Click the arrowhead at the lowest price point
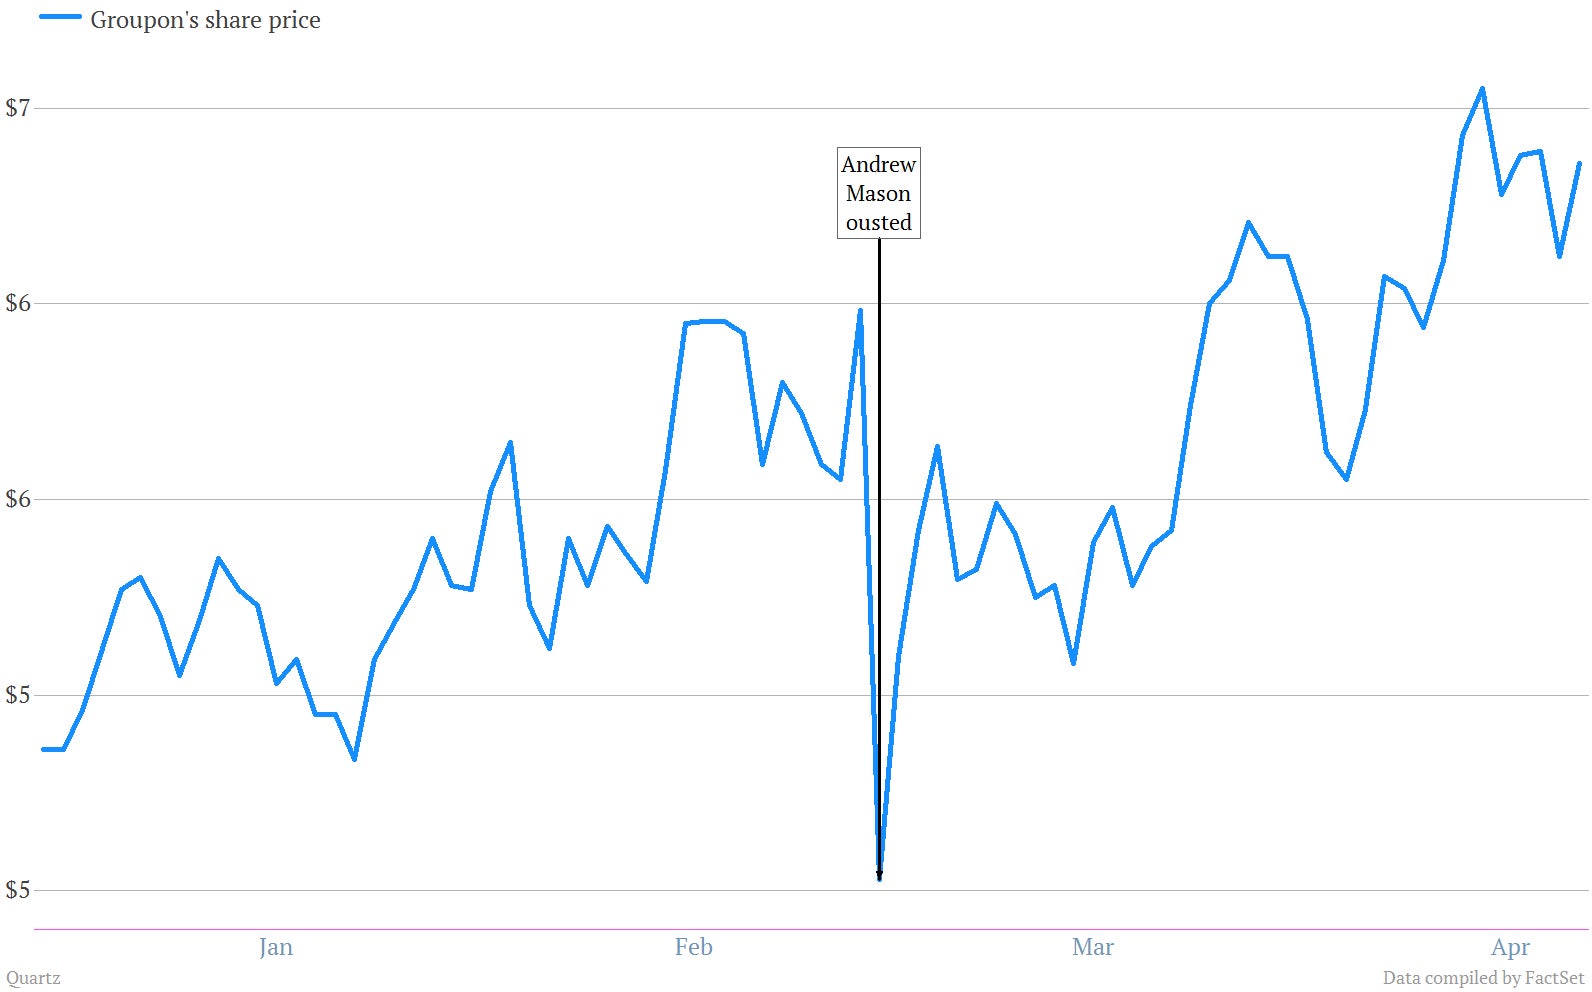The height and width of the screenshot is (992, 1592). tap(879, 877)
